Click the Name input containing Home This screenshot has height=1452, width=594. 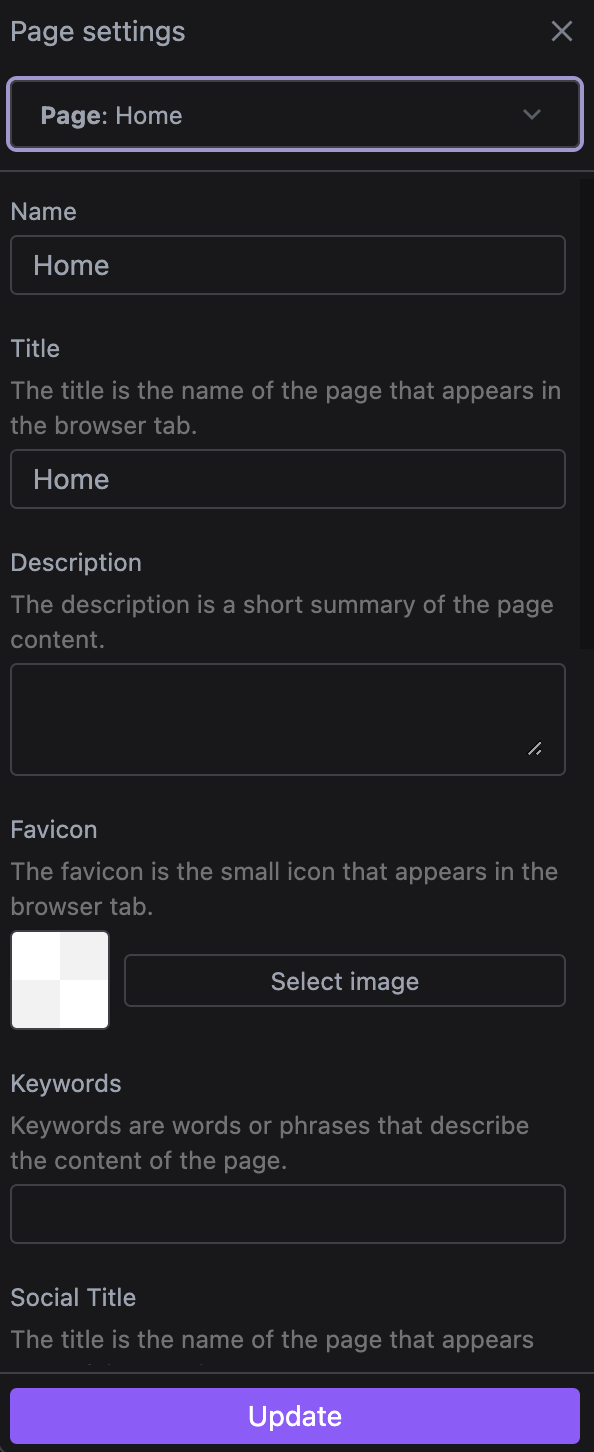click(288, 264)
